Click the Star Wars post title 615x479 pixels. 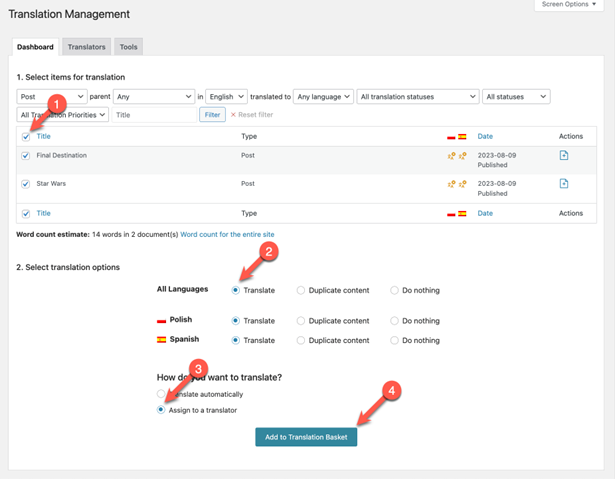[51, 184]
